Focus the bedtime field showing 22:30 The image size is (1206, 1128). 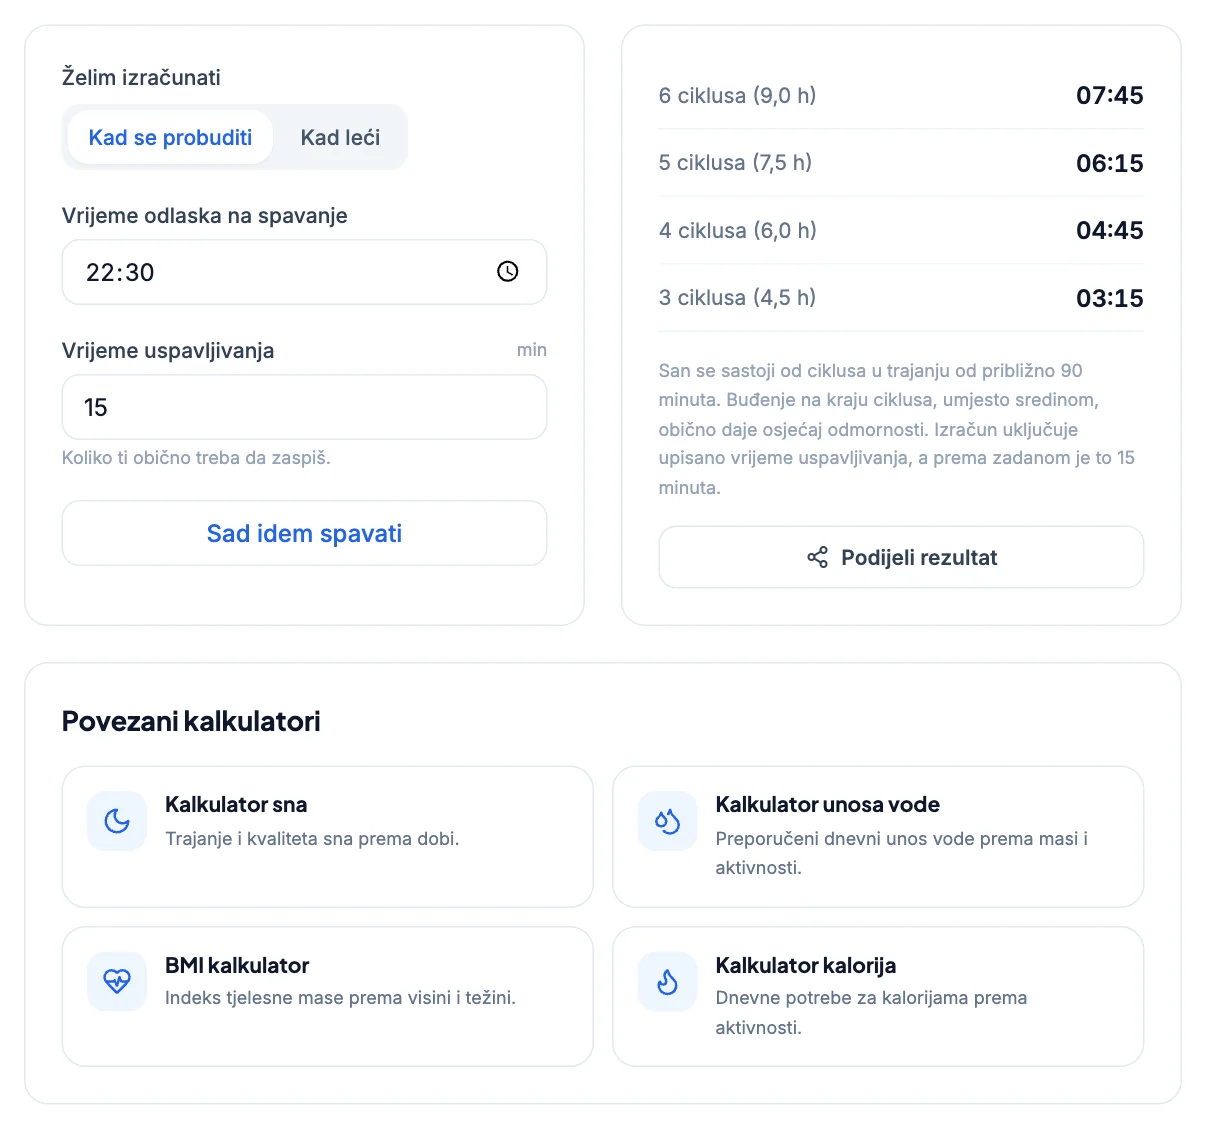pyautogui.click(x=304, y=272)
